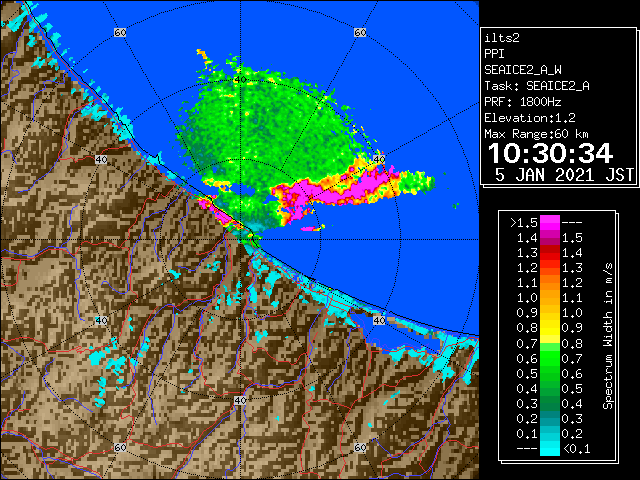Click the red legend swatch between 1.3 and 1.4
The width and height of the screenshot is (640, 480).
[x=549, y=253]
